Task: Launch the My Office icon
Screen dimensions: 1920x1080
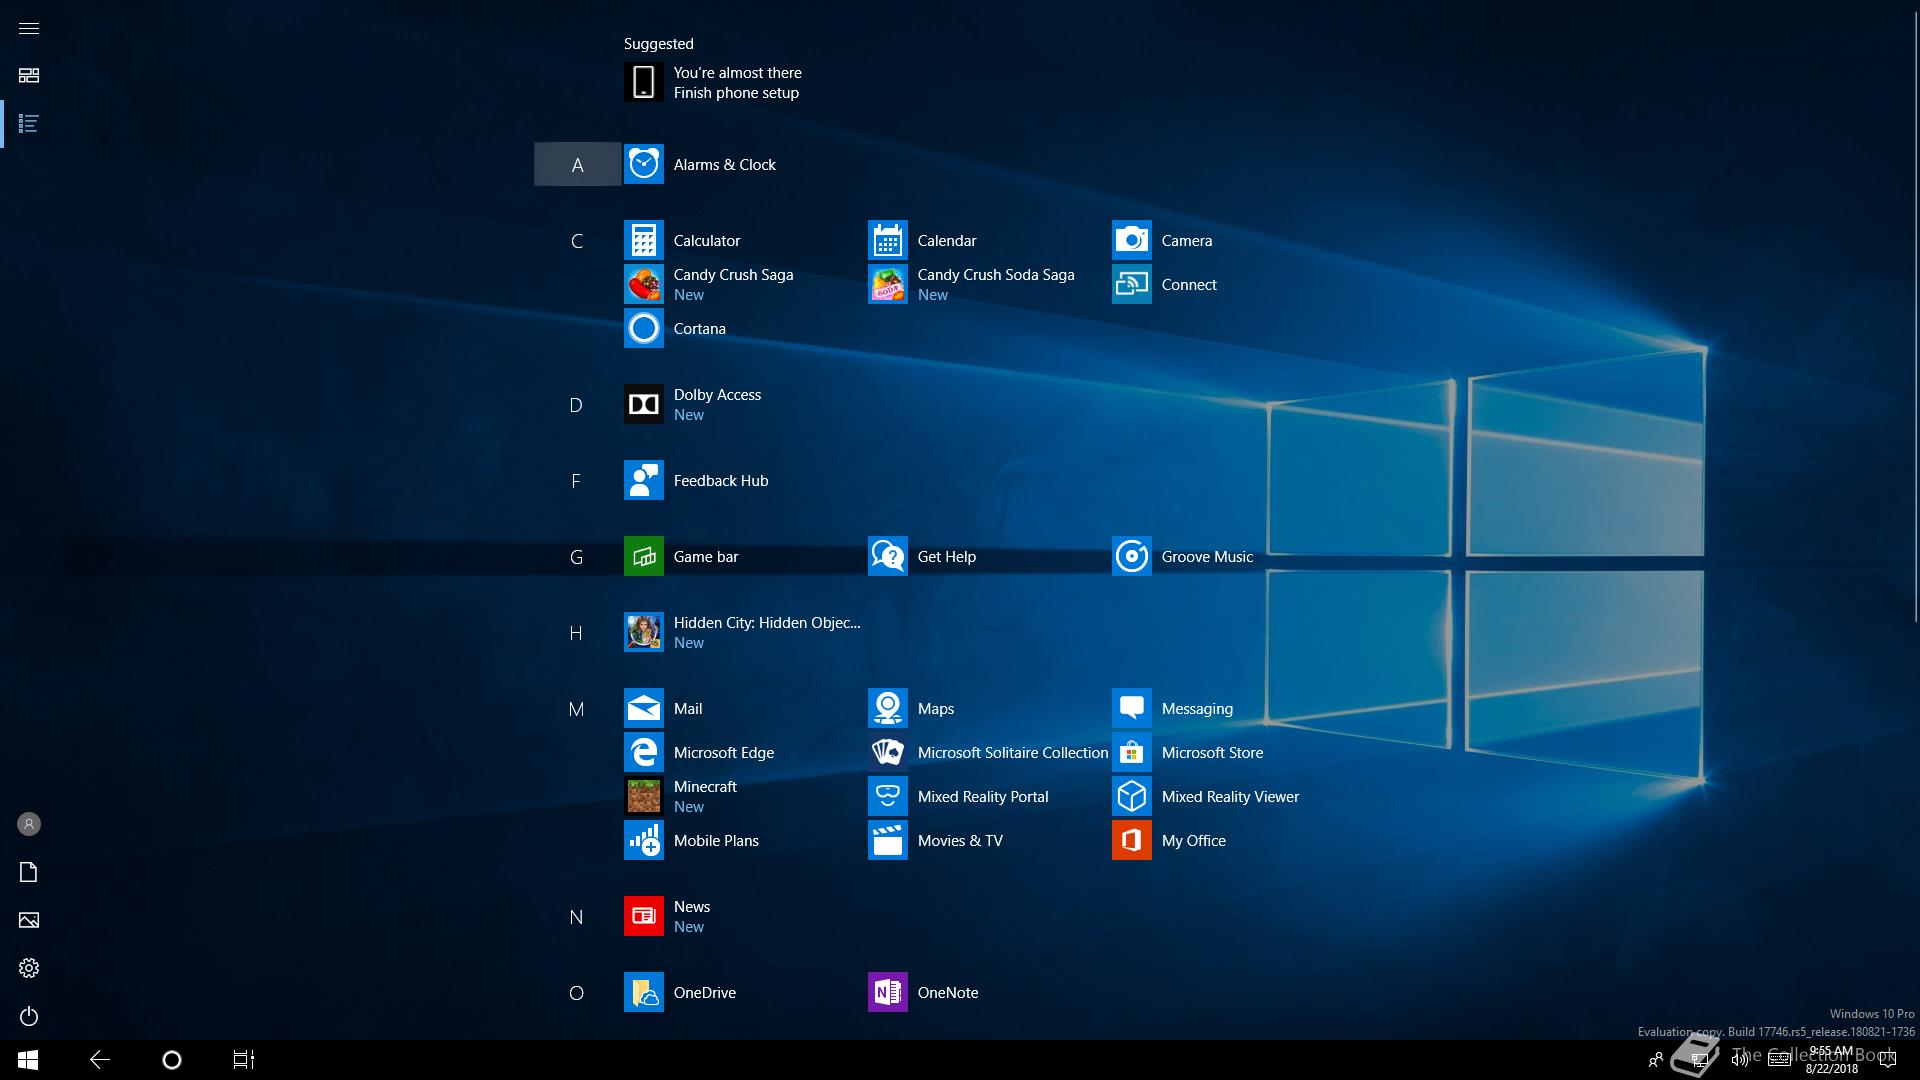Action: (1131, 840)
